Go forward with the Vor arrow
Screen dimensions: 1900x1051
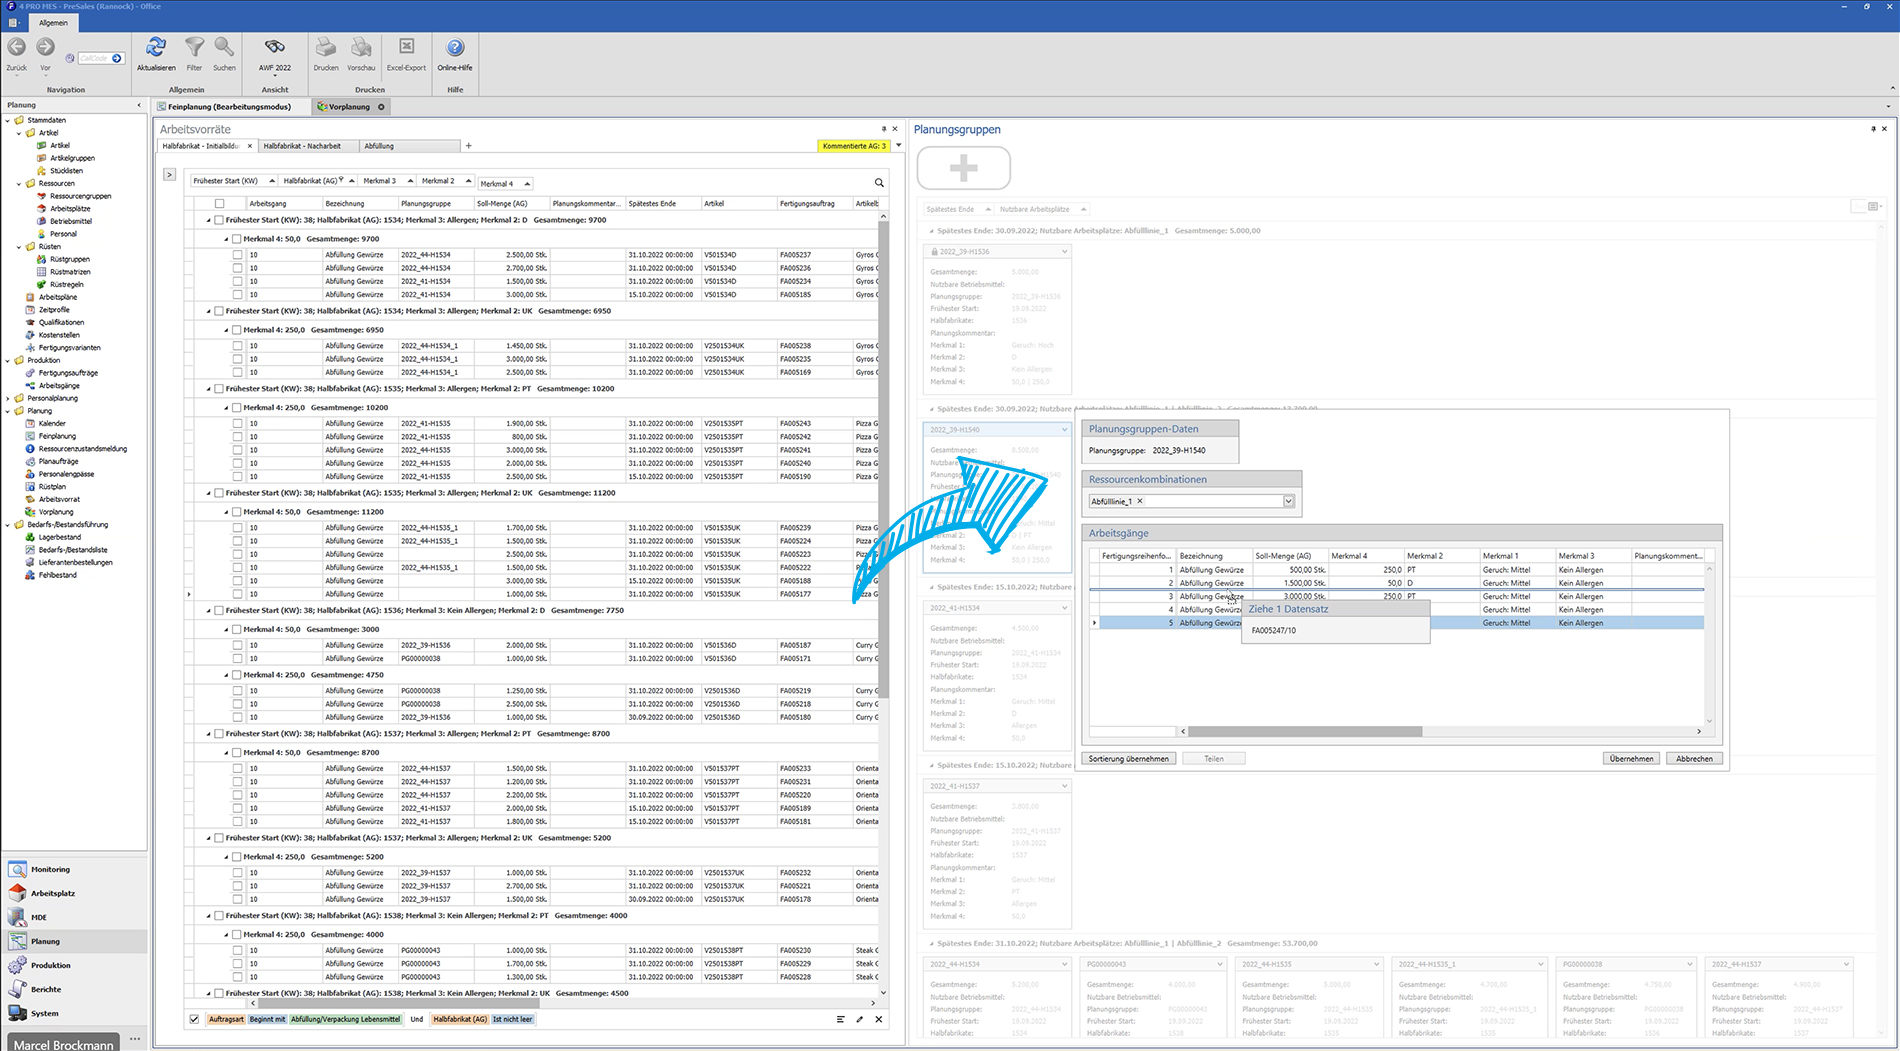(x=45, y=47)
